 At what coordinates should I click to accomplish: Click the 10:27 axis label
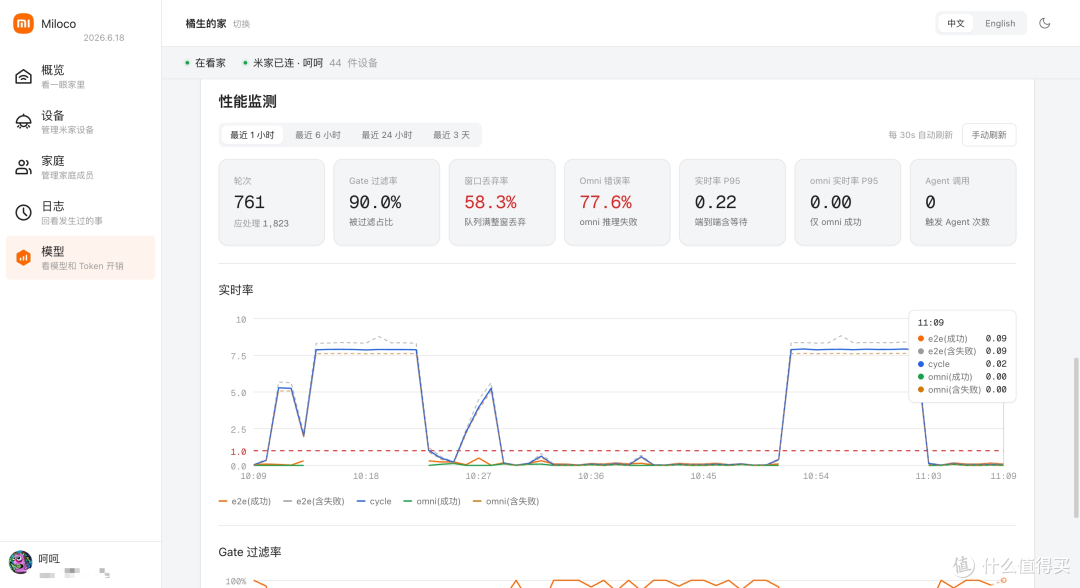click(x=478, y=476)
